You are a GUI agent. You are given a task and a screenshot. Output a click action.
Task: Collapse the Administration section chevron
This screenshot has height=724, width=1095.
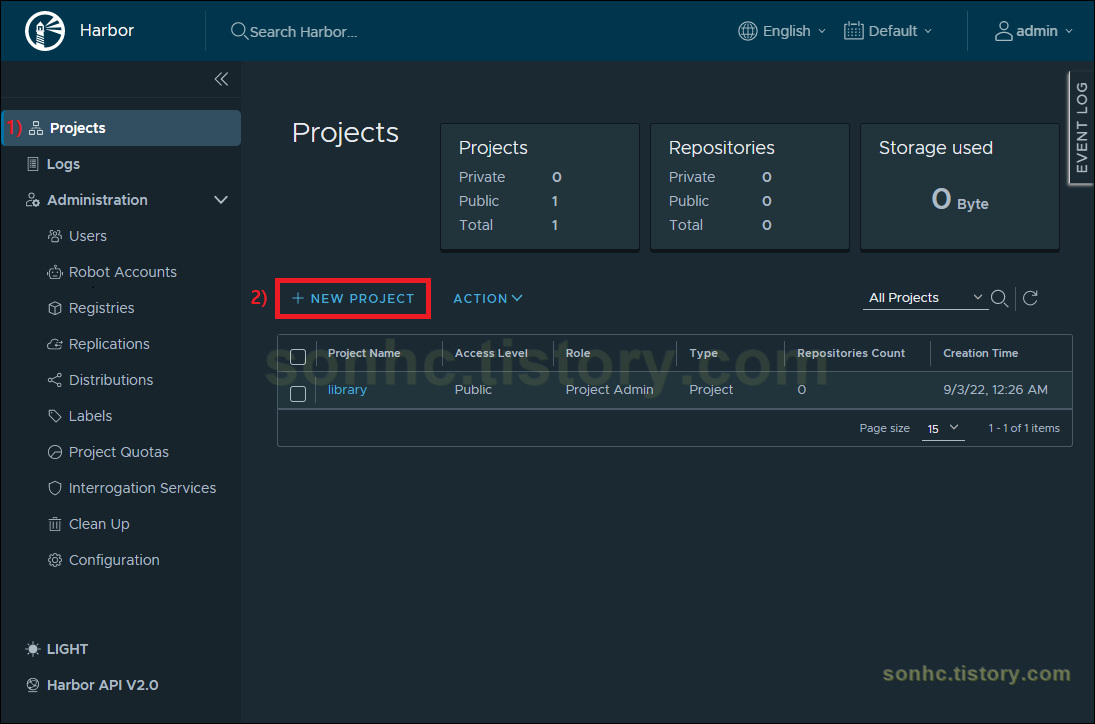click(x=221, y=200)
